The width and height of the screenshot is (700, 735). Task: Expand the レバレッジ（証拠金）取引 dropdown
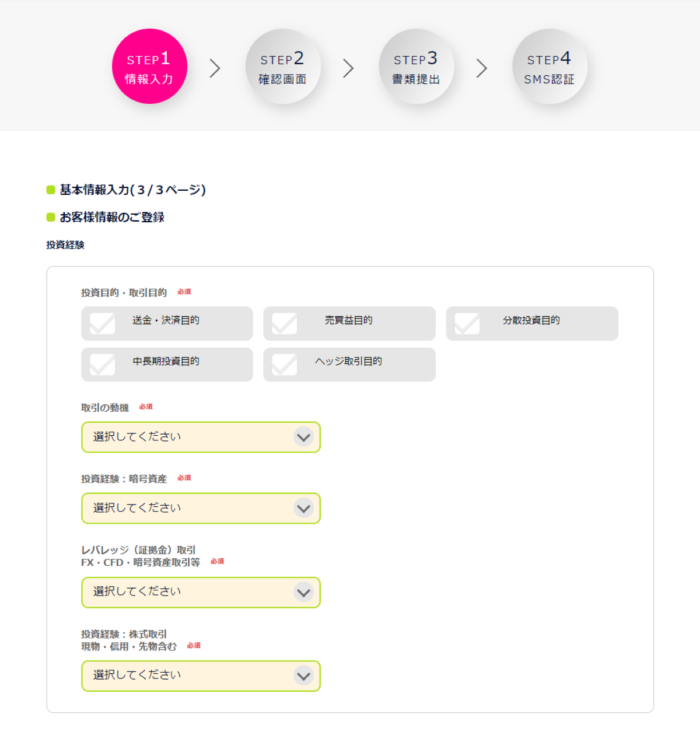click(201, 592)
